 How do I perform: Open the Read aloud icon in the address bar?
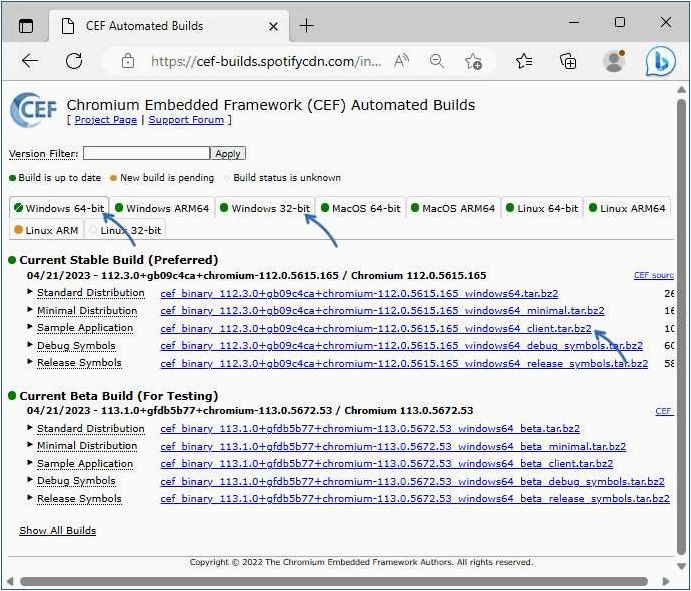[x=401, y=61]
